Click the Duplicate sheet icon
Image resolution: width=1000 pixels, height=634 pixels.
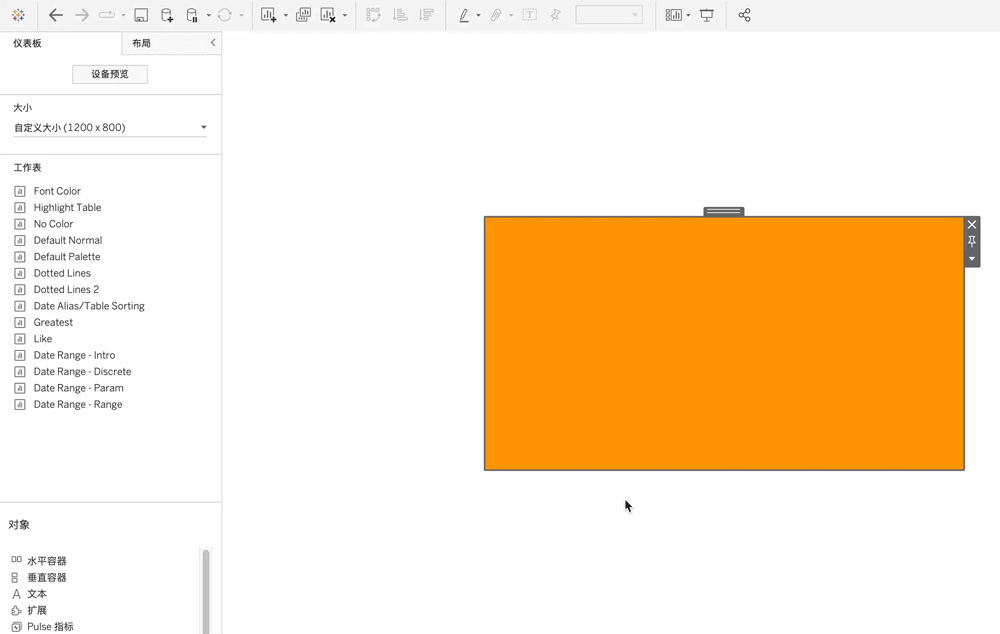pos(303,15)
